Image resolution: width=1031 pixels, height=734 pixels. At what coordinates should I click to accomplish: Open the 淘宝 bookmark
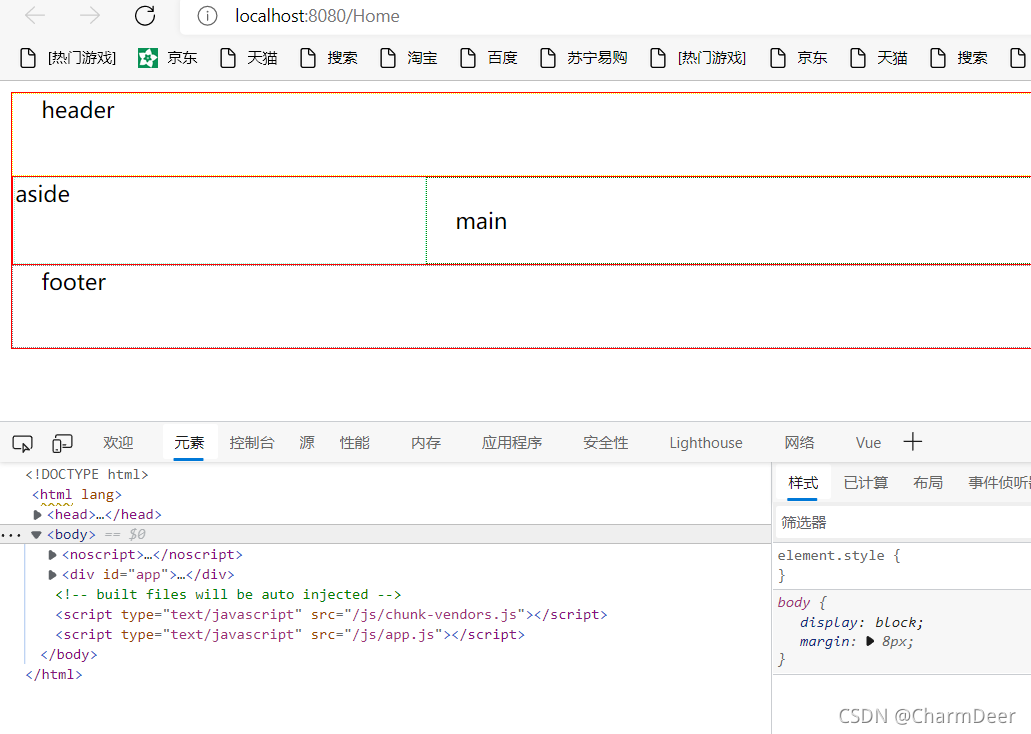(x=409, y=58)
